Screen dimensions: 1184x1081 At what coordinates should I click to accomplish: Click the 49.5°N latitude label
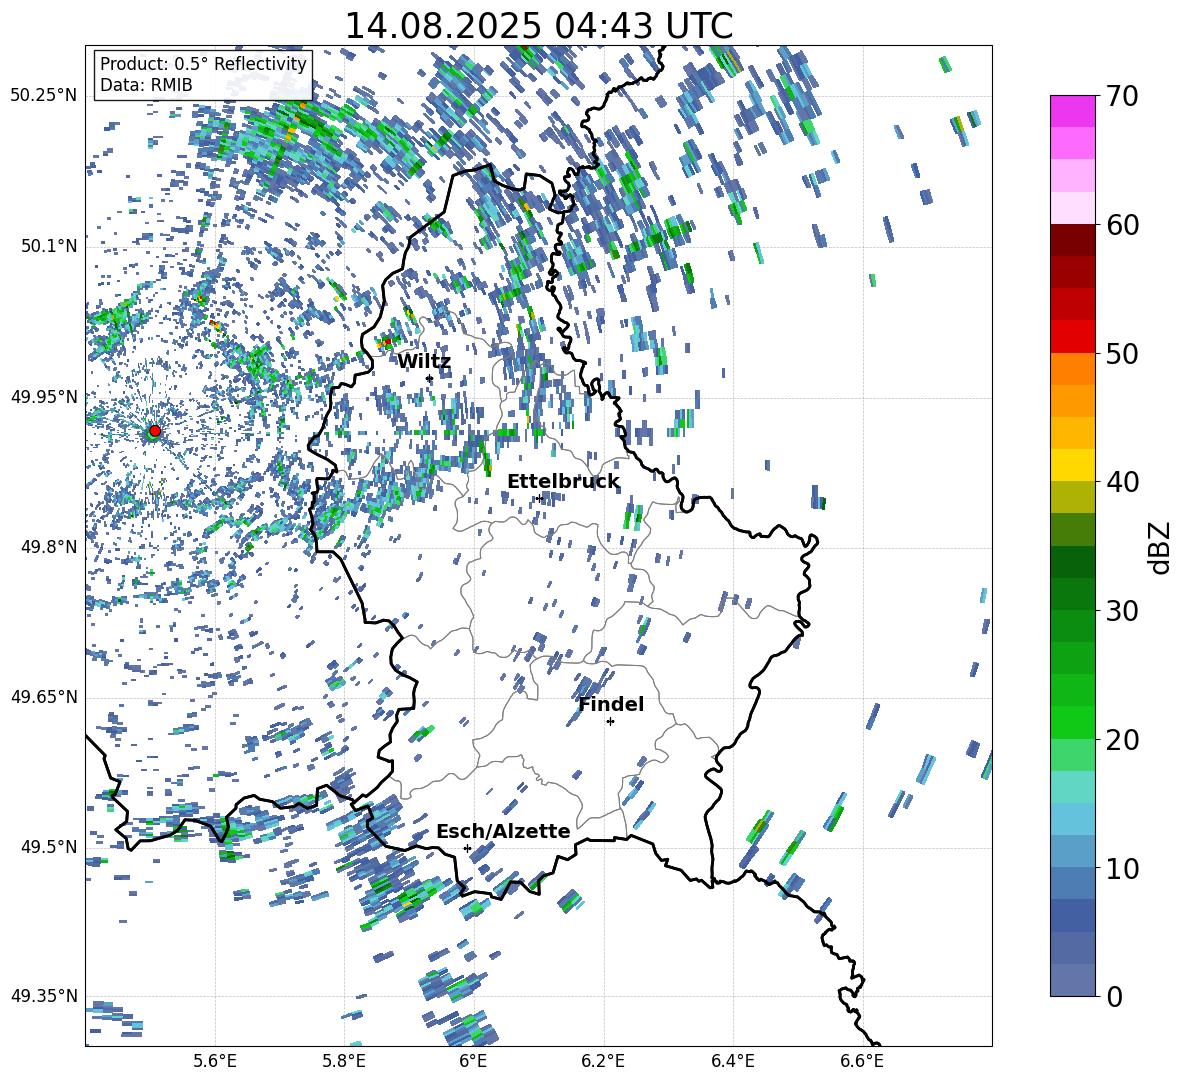coord(48,846)
